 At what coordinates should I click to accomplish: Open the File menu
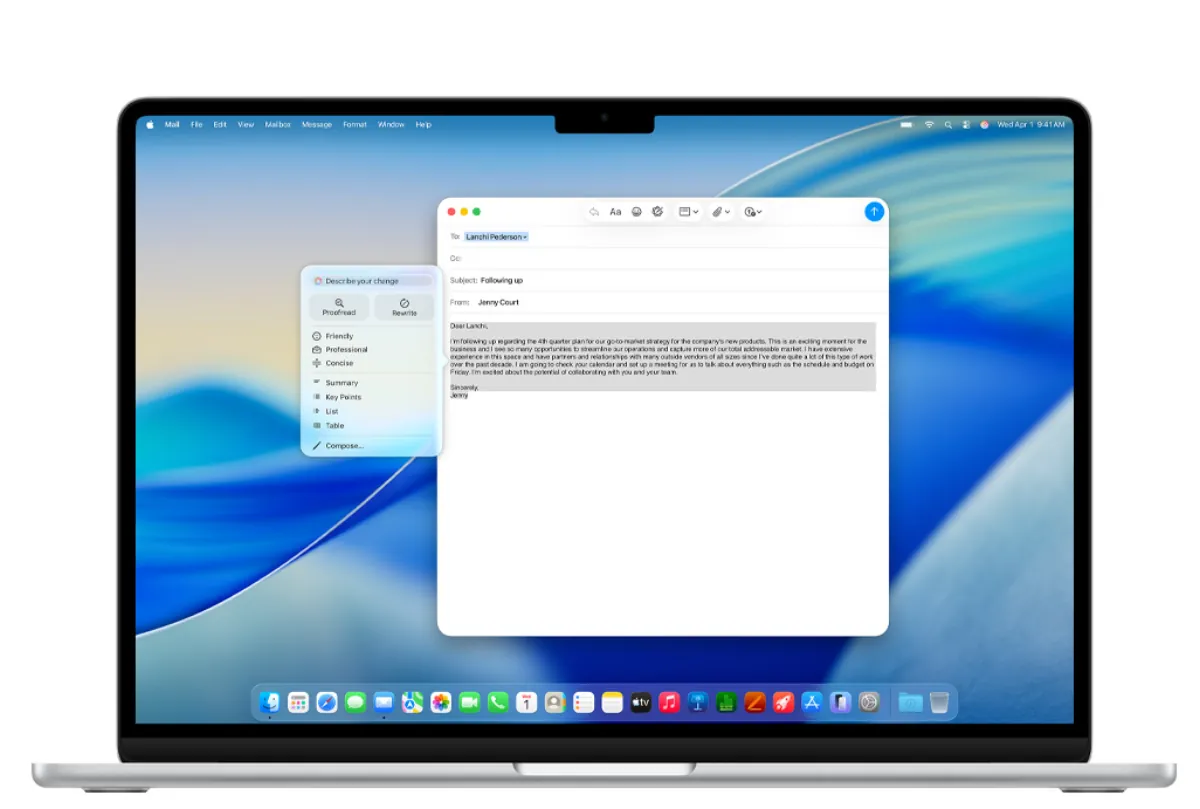[196, 125]
